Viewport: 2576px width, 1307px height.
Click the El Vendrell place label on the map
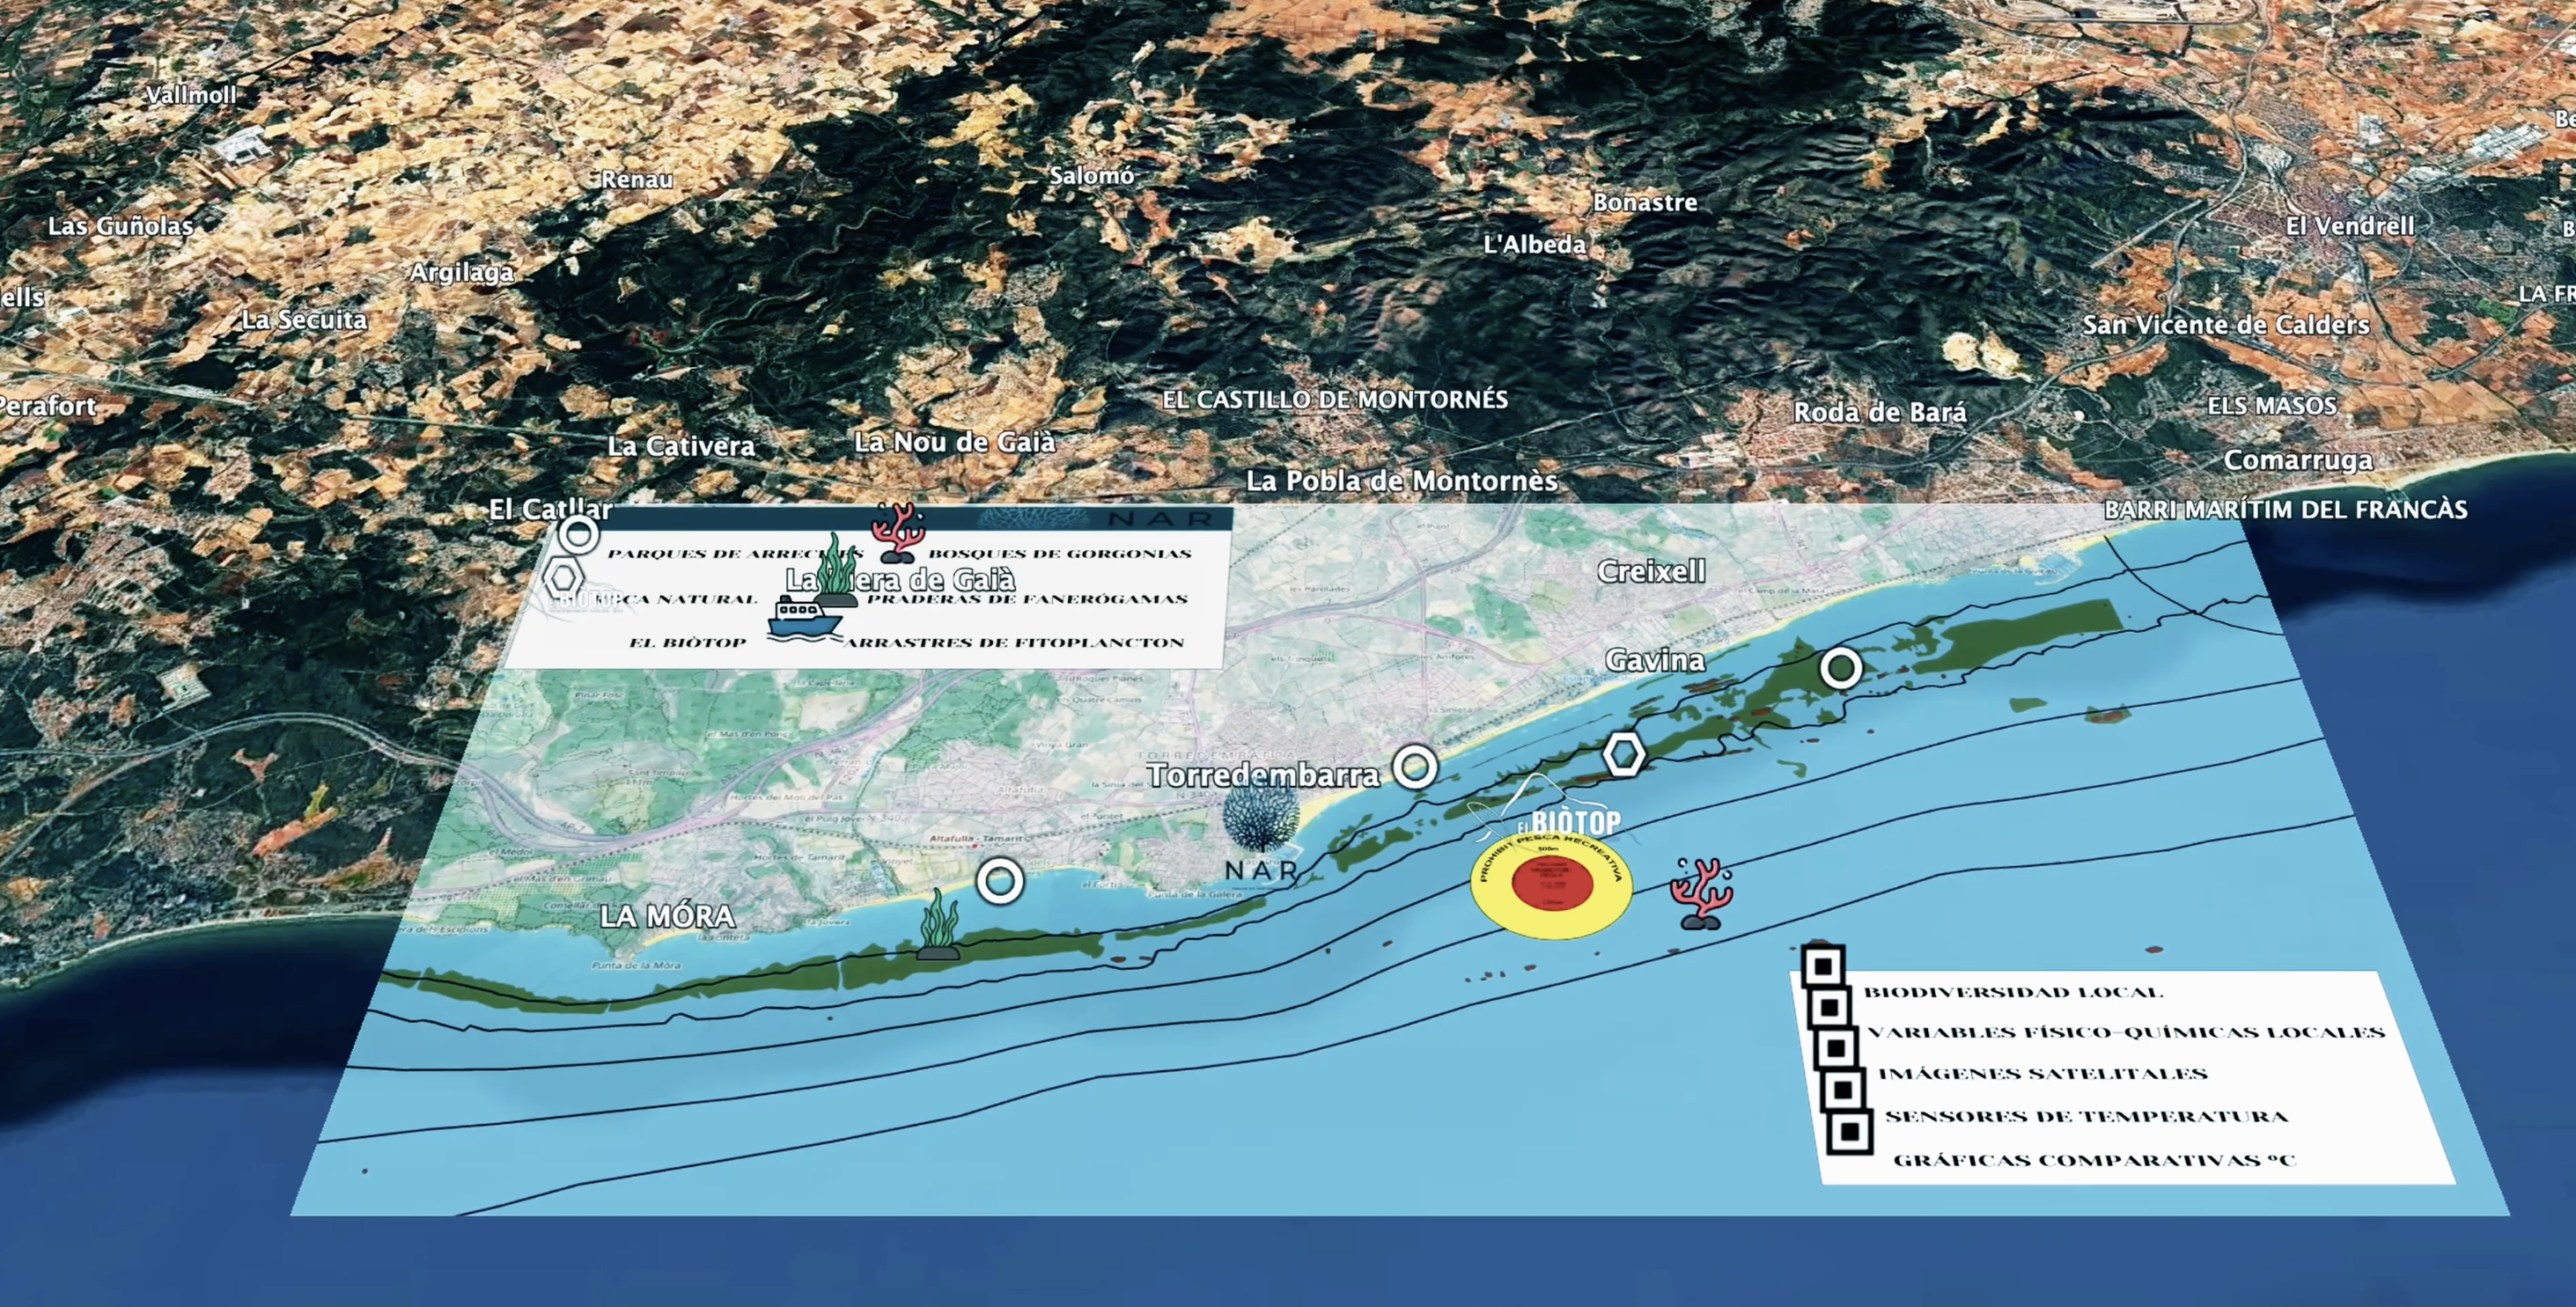click(2349, 226)
